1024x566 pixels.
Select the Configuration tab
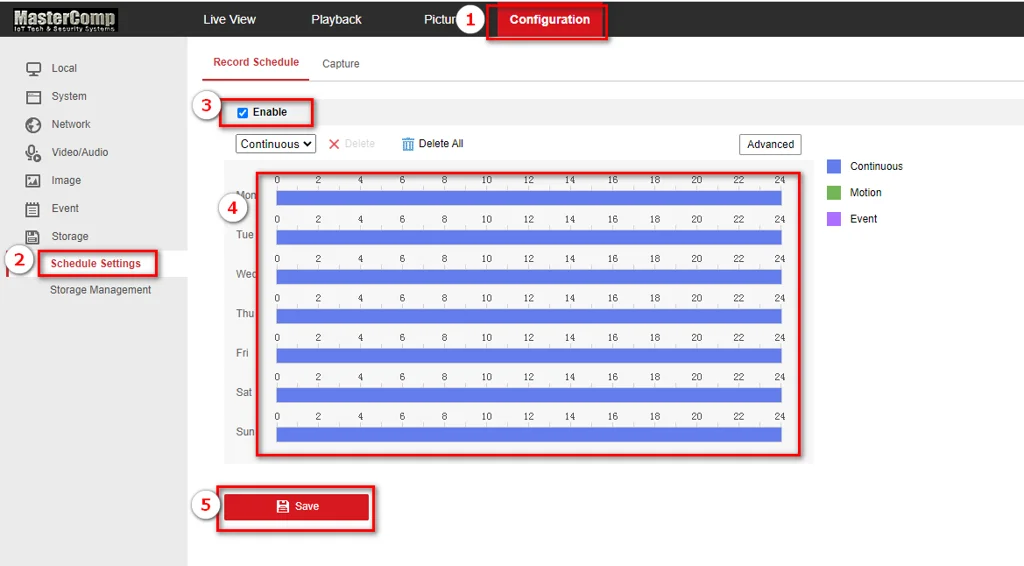[x=549, y=20]
